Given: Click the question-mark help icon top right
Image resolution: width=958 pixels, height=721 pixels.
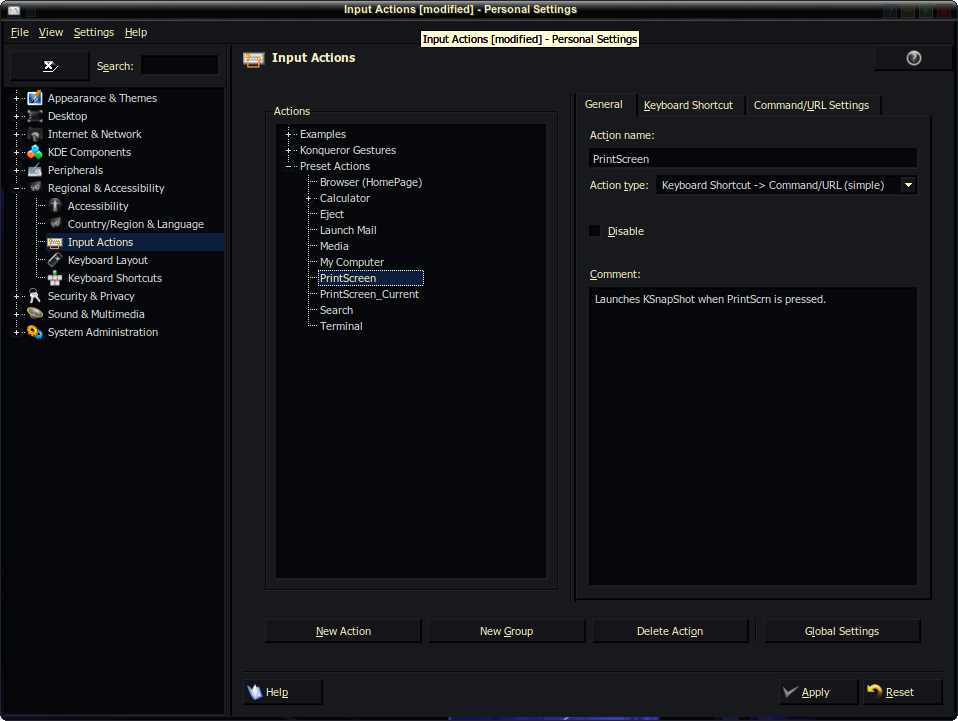Looking at the screenshot, I should tap(913, 58).
